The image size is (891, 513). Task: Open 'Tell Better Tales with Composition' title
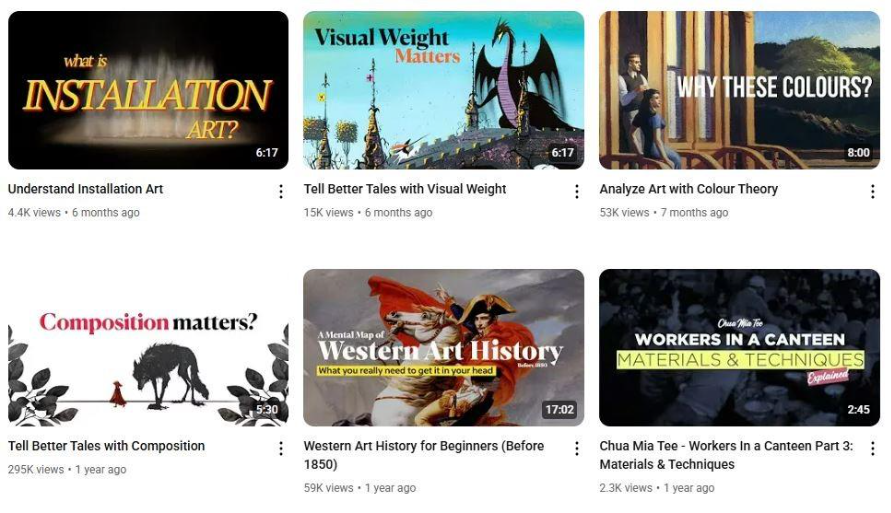pyautogui.click(x=106, y=446)
